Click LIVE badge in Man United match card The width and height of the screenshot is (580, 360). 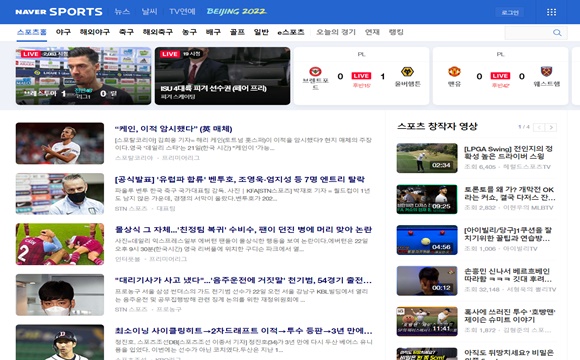[500, 76]
